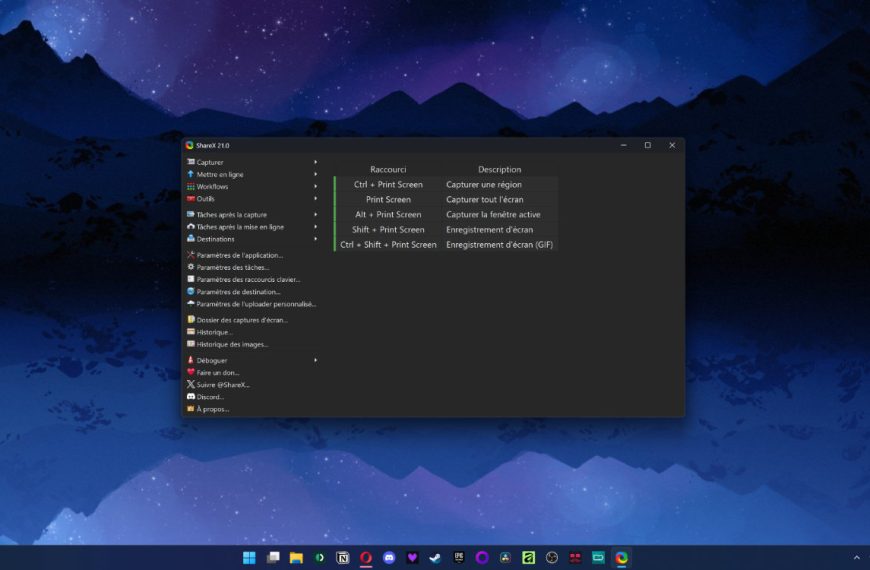Click the À propos crown icon
870x570 pixels.
(191, 409)
